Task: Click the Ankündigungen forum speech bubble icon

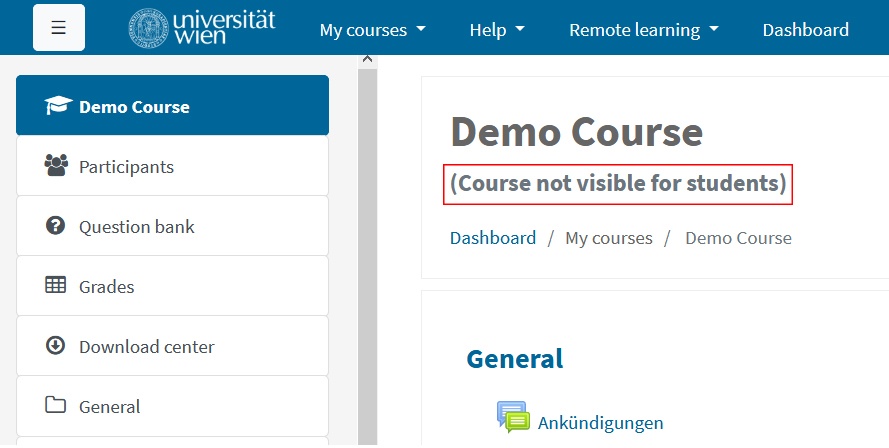Action: click(513, 417)
